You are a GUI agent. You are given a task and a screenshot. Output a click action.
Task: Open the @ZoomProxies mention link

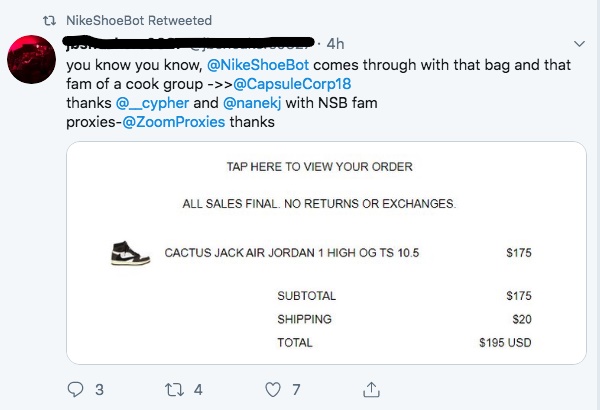coord(174,122)
